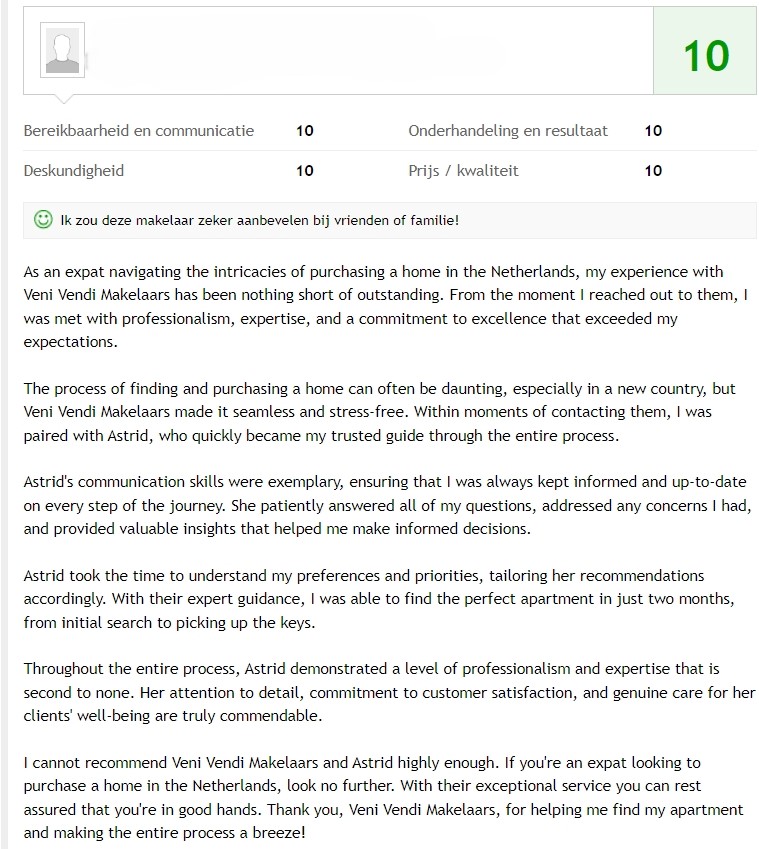
Task: Click the Bereikbaarheid en communicatie label
Action: 139,130
